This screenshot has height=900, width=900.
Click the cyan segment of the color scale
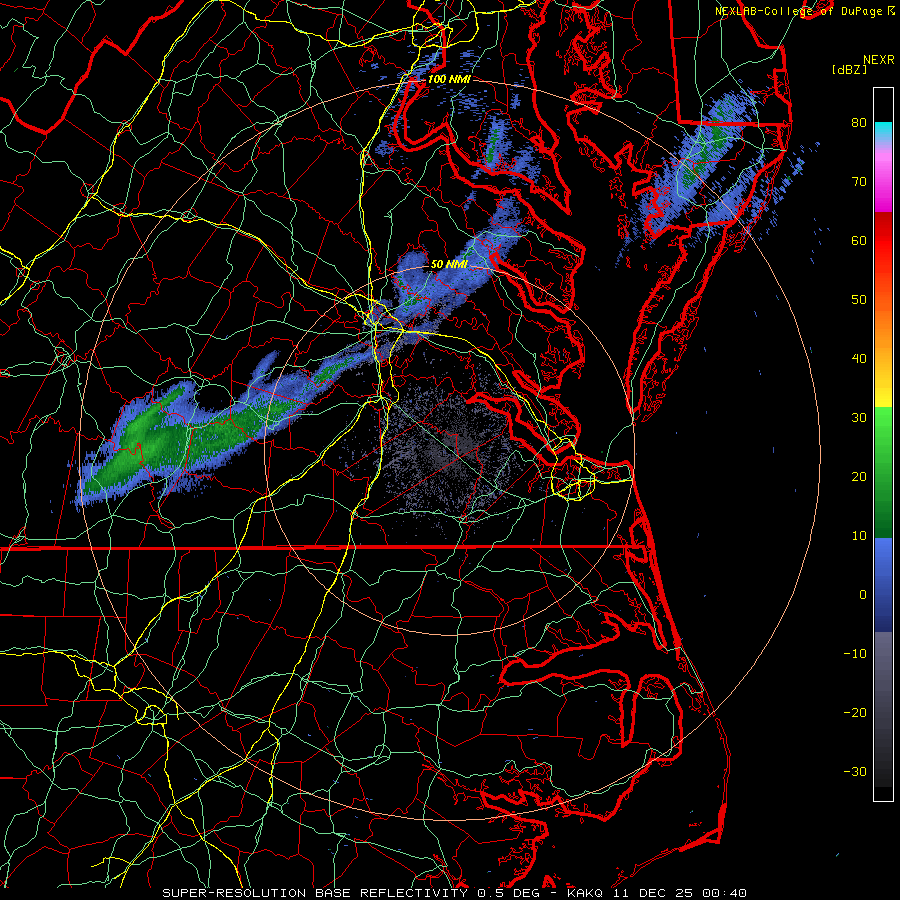click(x=883, y=132)
